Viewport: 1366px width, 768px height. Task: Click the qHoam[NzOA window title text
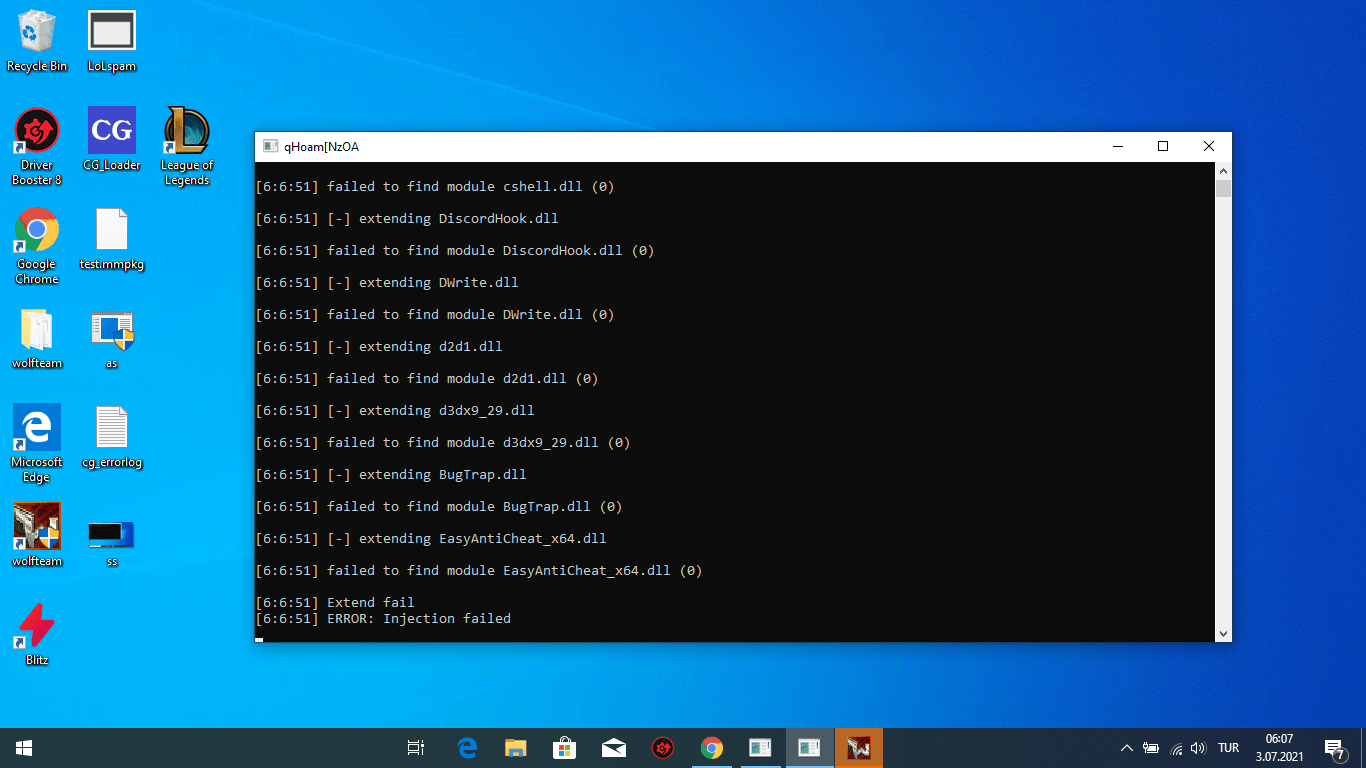(321, 147)
